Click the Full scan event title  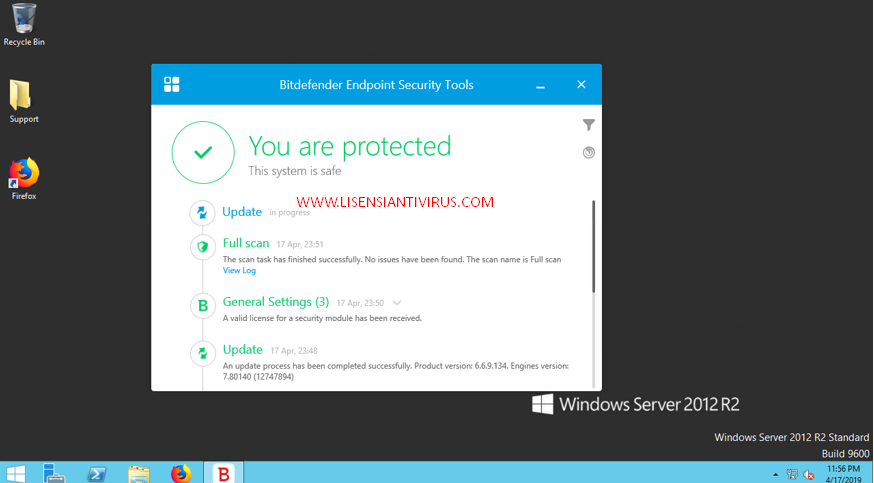pos(245,243)
